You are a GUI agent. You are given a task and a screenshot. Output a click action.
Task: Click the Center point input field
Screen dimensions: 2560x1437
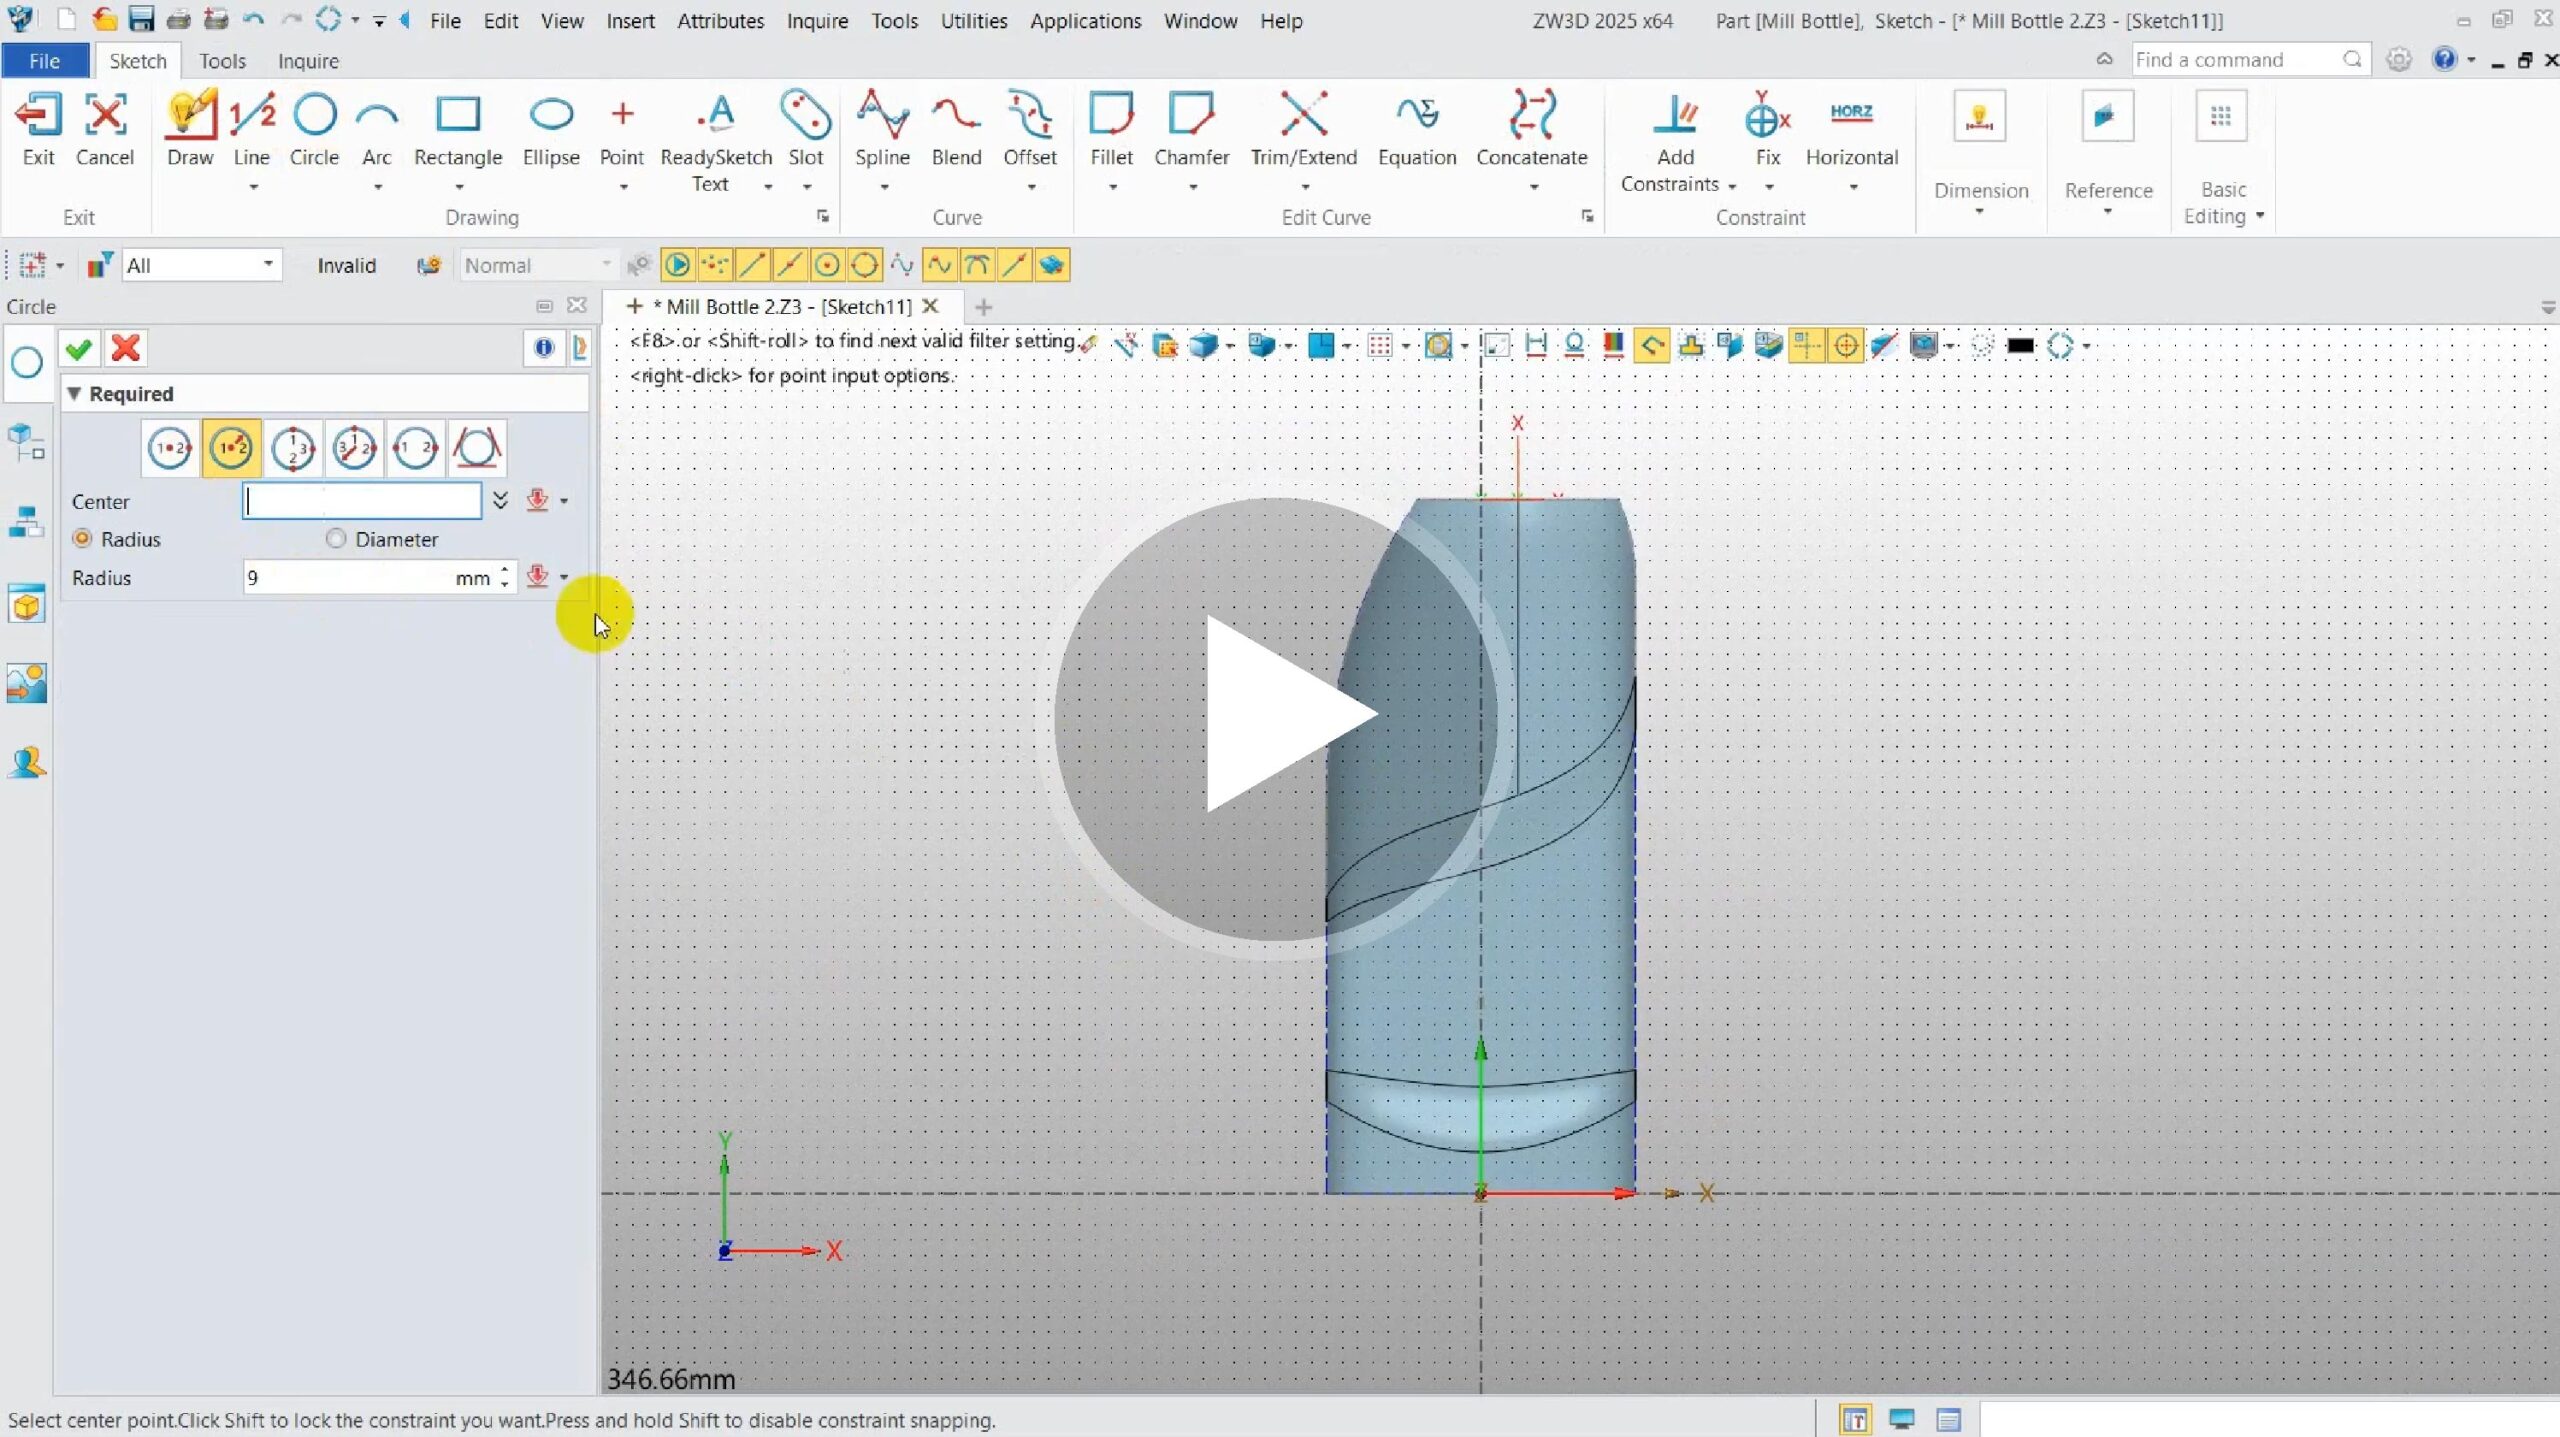point(362,501)
